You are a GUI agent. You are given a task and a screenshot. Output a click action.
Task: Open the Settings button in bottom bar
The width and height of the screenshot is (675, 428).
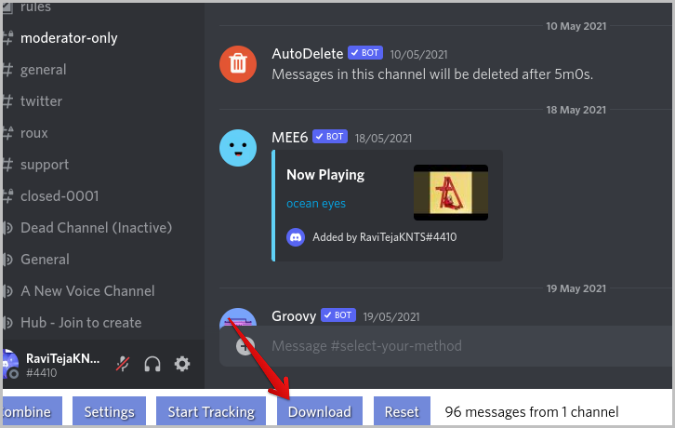pyautogui.click(x=109, y=412)
